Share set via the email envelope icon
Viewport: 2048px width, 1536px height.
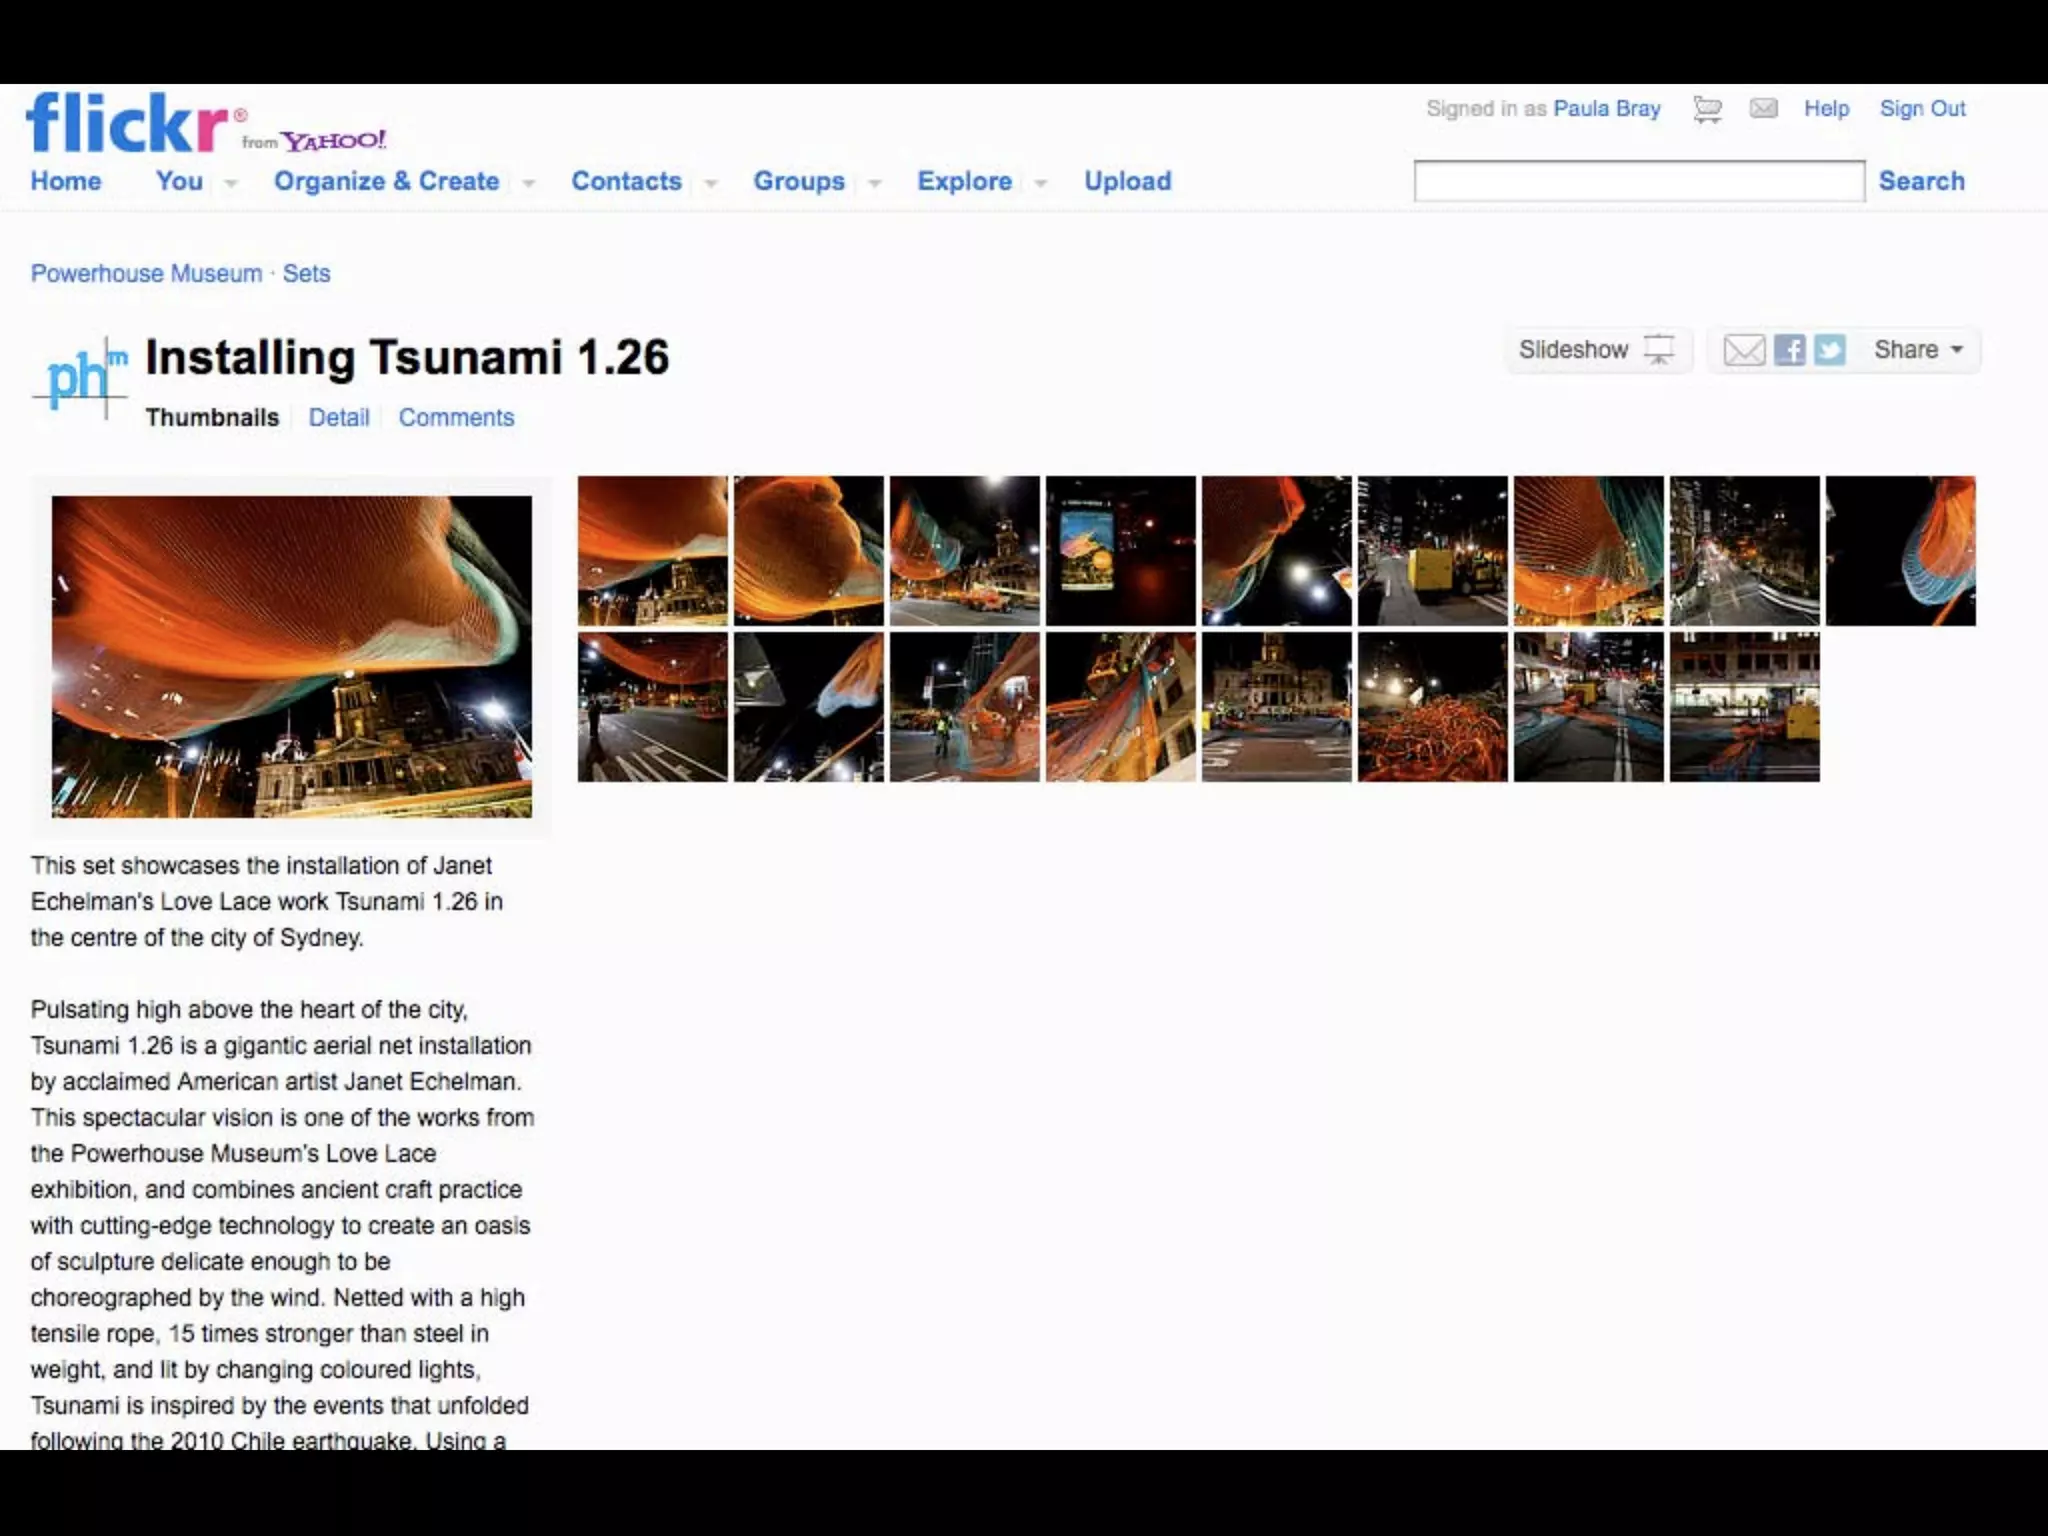tap(1744, 350)
